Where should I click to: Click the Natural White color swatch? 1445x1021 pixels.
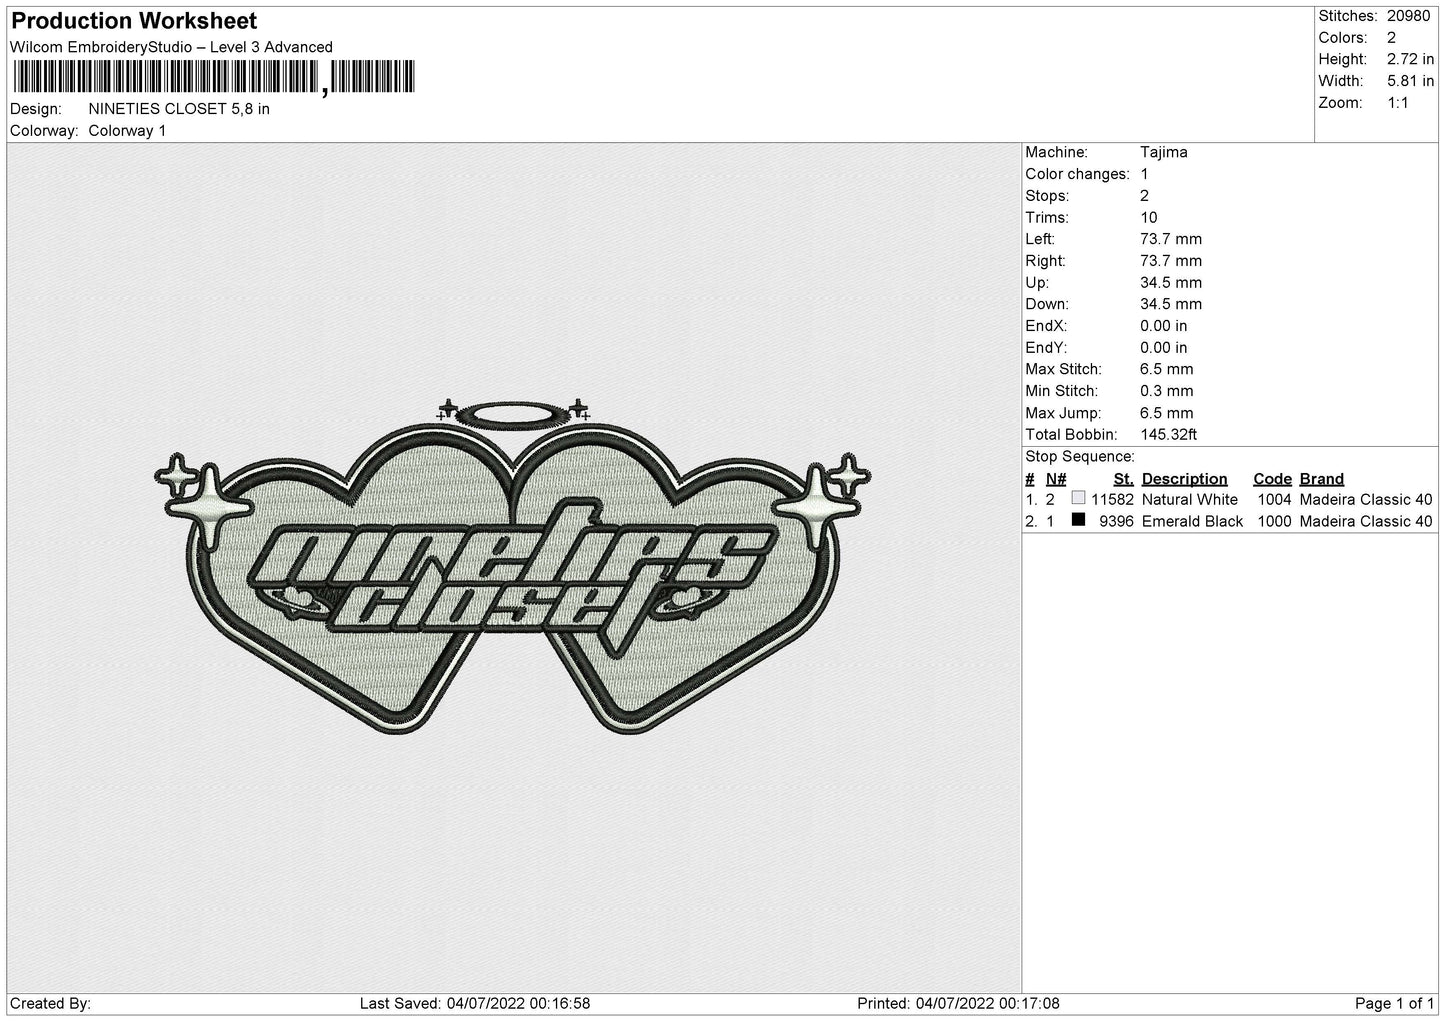click(1078, 498)
